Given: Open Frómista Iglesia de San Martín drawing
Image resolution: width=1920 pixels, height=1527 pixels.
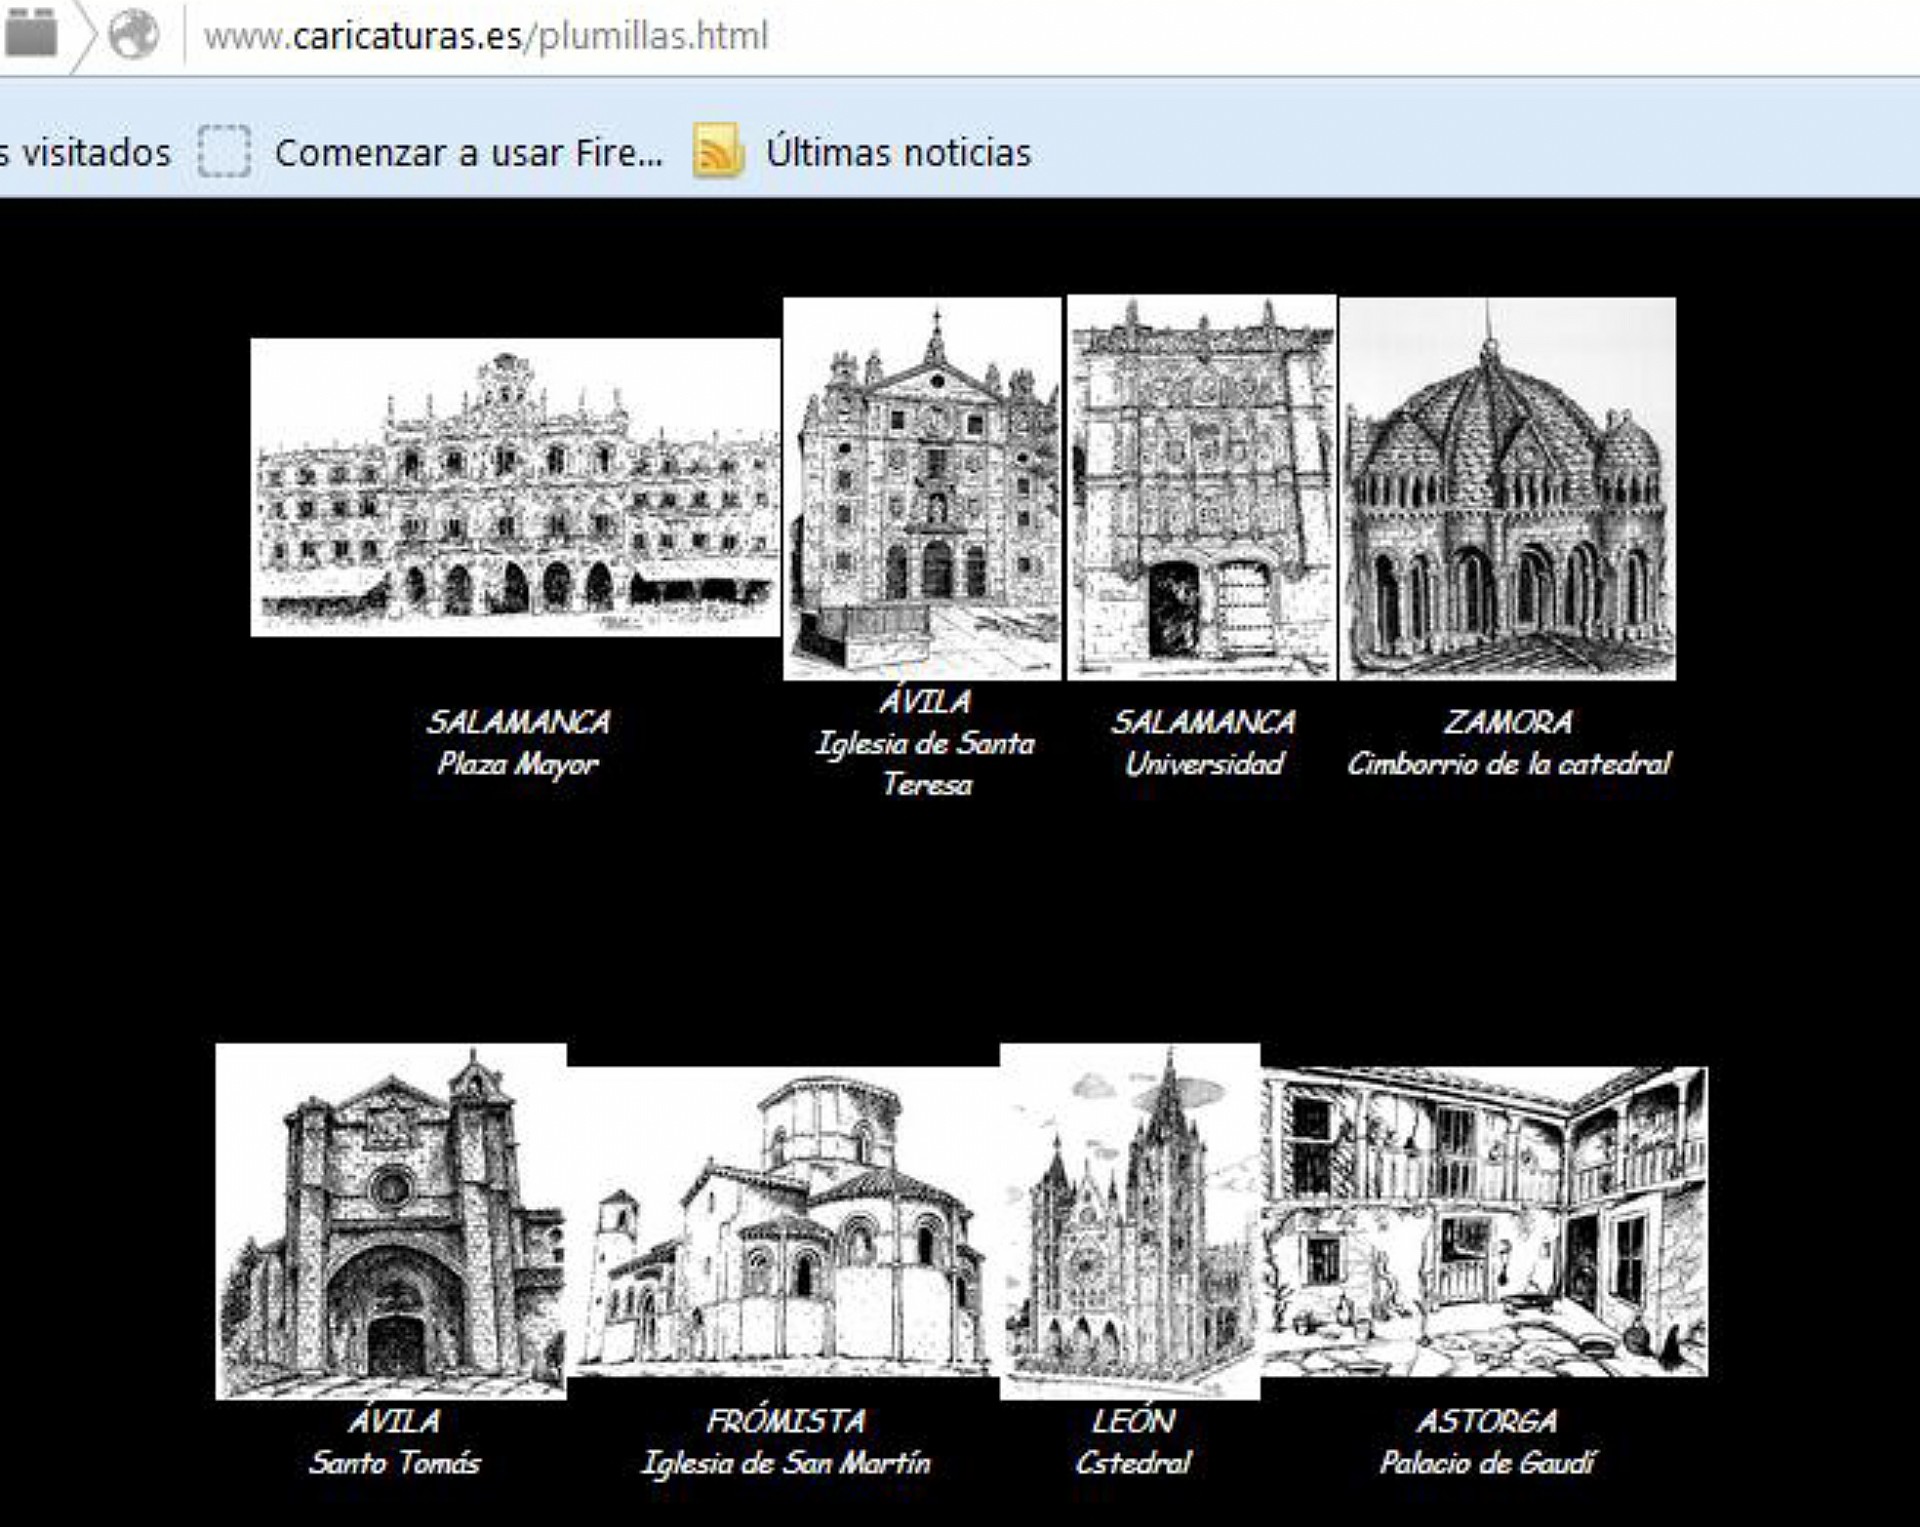Looking at the screenshot, I should [783, 1222].
